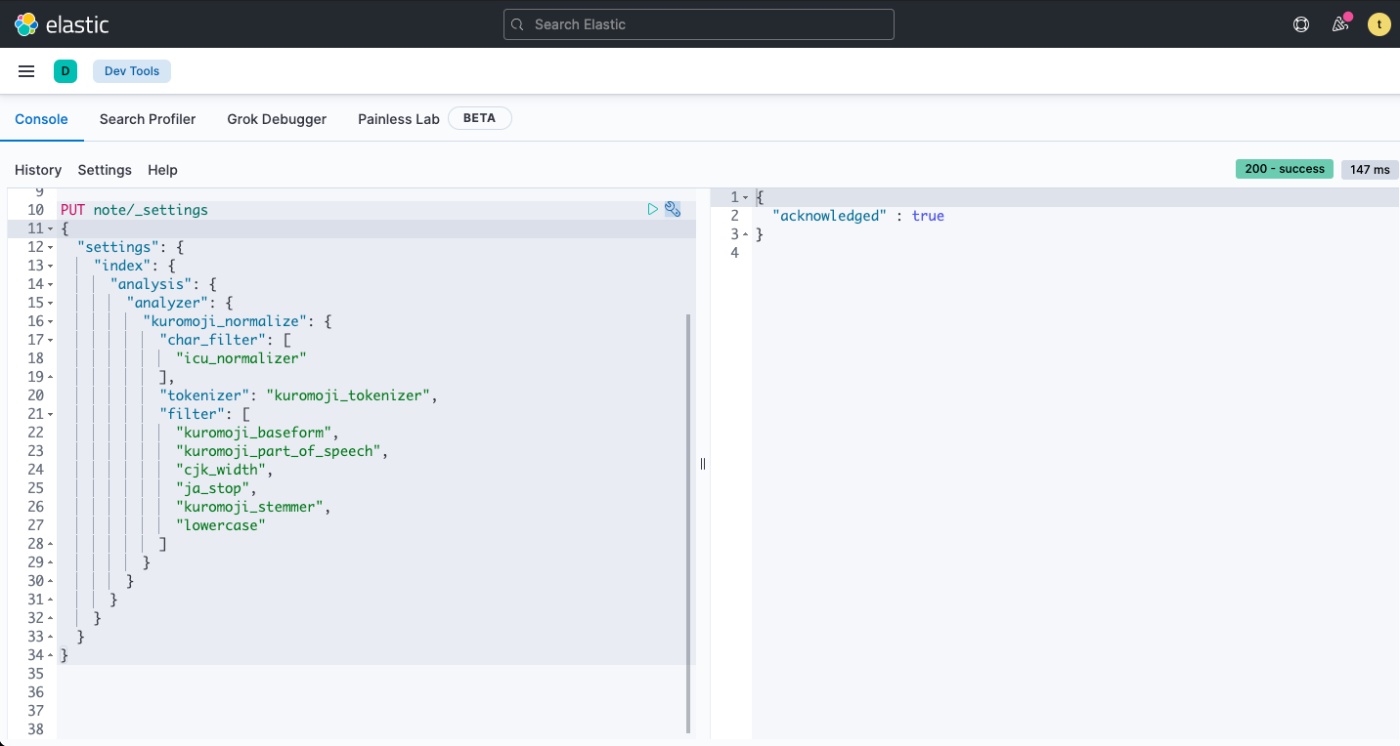Open console Help
Viewport: 1400px width, 746px height.
click(163, 170)
